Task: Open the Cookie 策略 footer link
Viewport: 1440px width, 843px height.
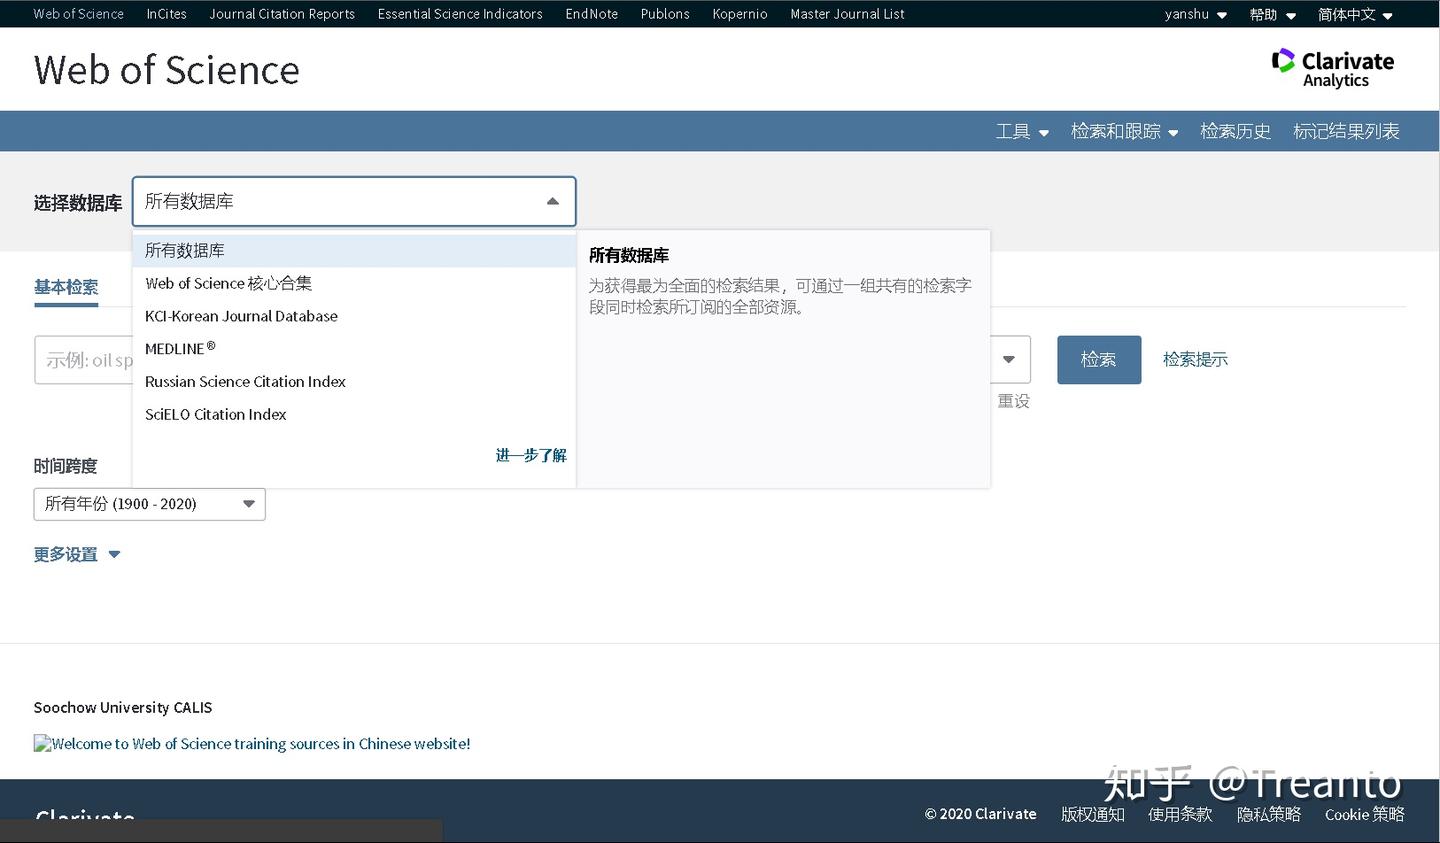Action: click(x=1364, y=814)
